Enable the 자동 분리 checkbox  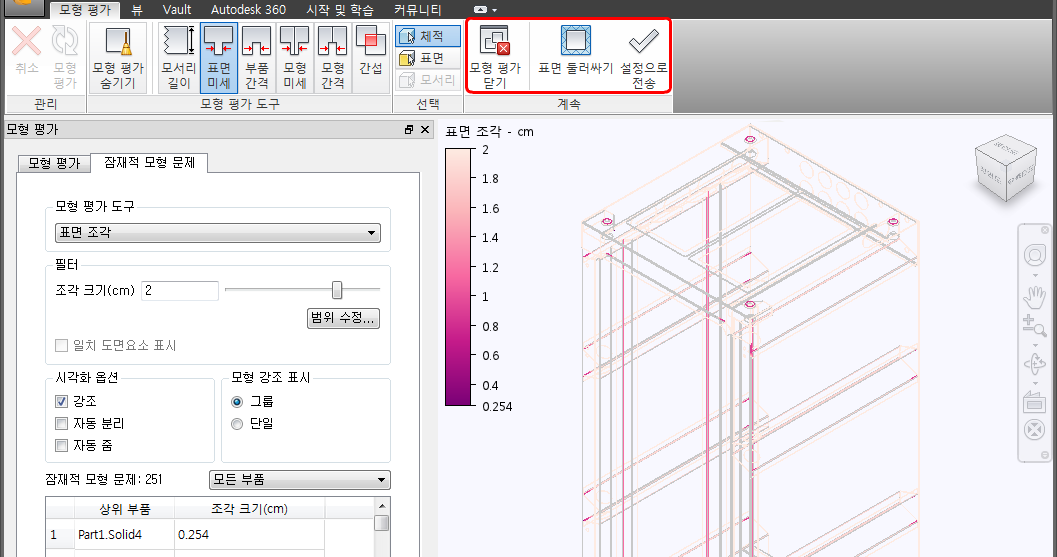click(x=61, y=423)
